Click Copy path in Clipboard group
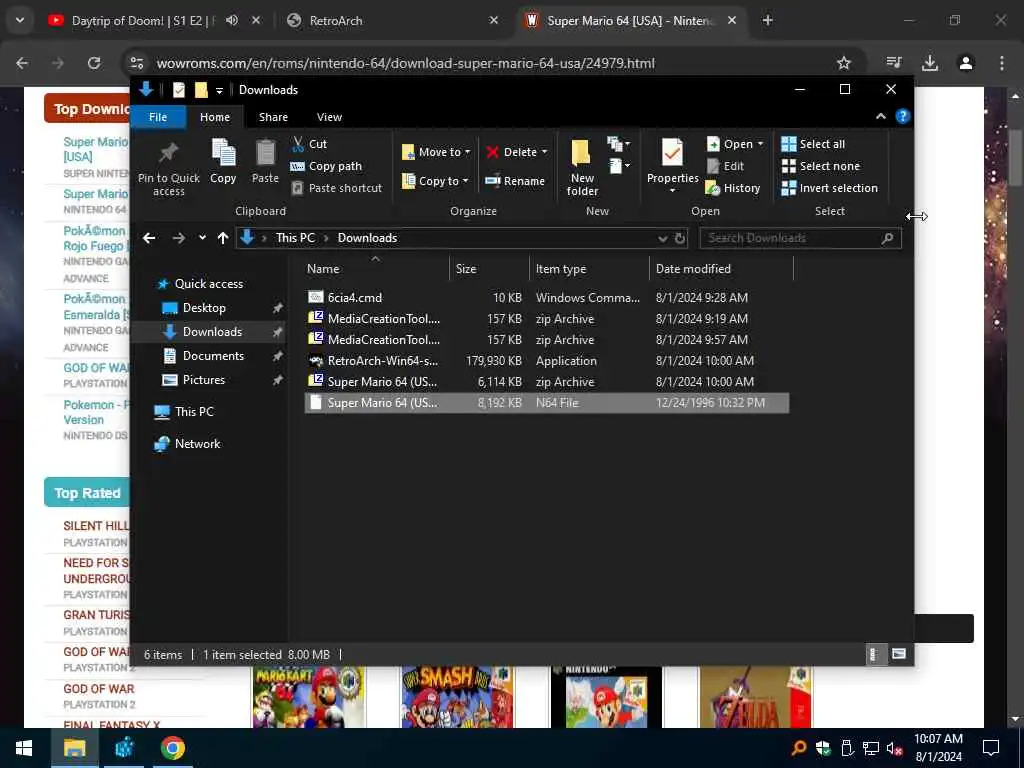1024x768 pixels. click(x=326, y=166)
